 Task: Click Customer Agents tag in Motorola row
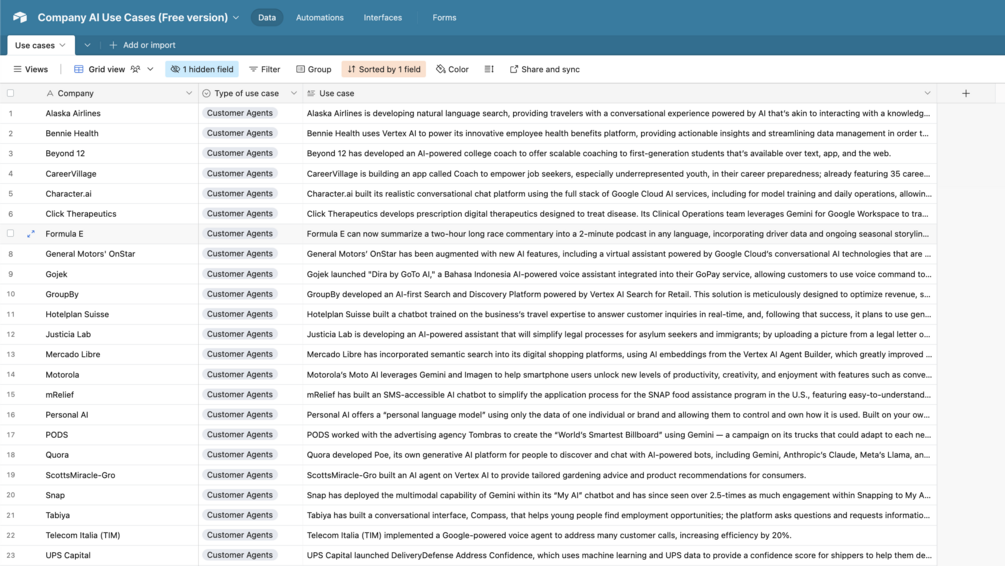240,374
